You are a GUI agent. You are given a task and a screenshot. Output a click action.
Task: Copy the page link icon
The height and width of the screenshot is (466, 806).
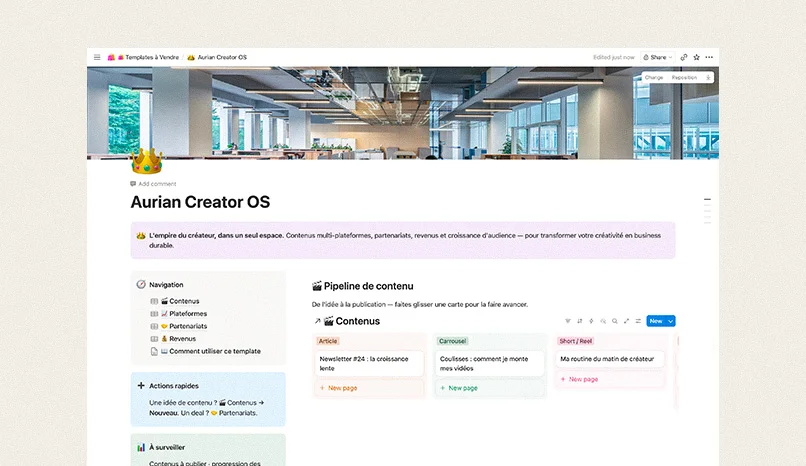click(684, 57)
